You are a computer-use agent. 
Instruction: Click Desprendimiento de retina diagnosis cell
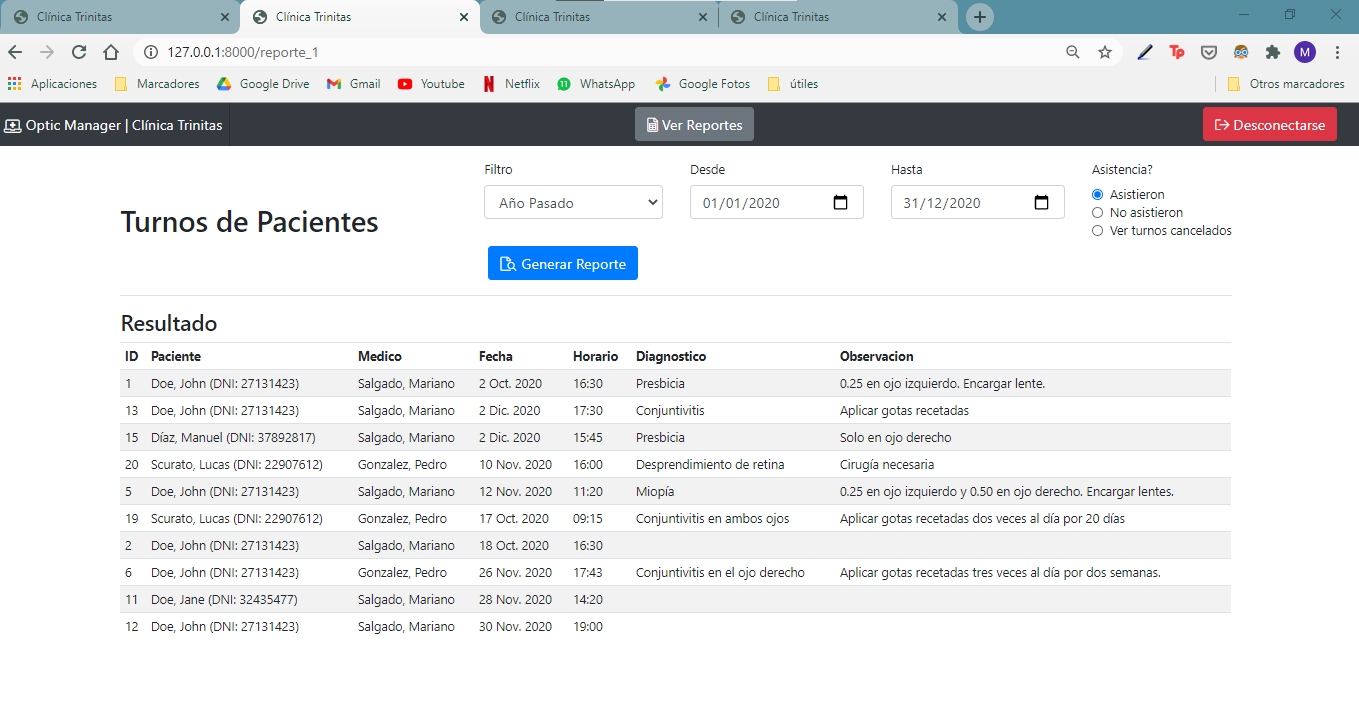click(x=710, y=464)
